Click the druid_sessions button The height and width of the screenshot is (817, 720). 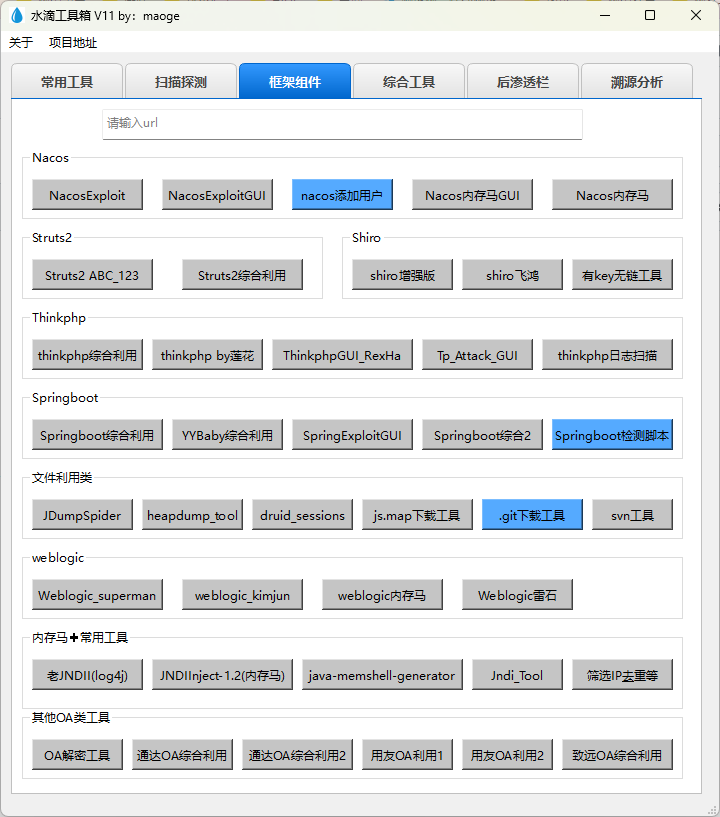point(302,515)
